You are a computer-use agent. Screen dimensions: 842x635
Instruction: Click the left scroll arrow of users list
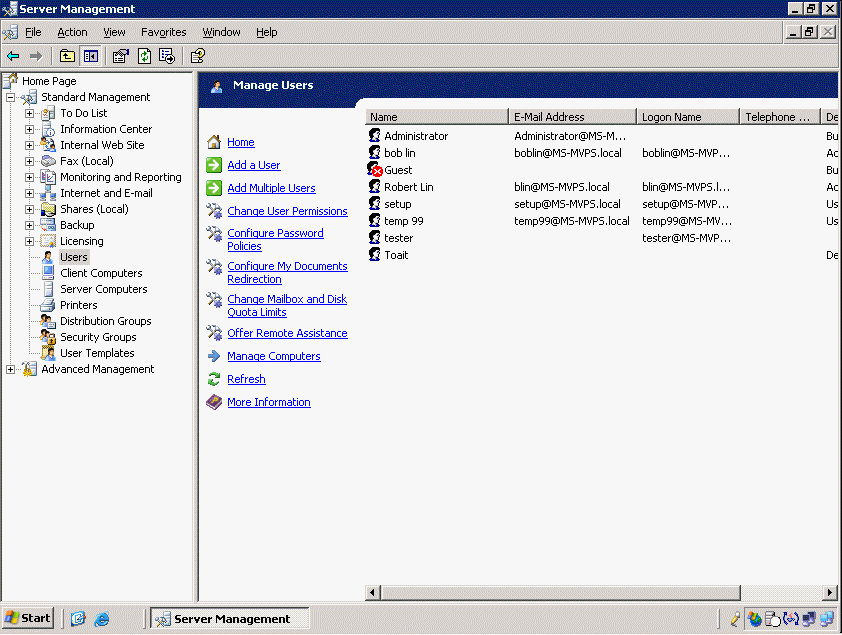pyautogui.click(x=373, y=593)
